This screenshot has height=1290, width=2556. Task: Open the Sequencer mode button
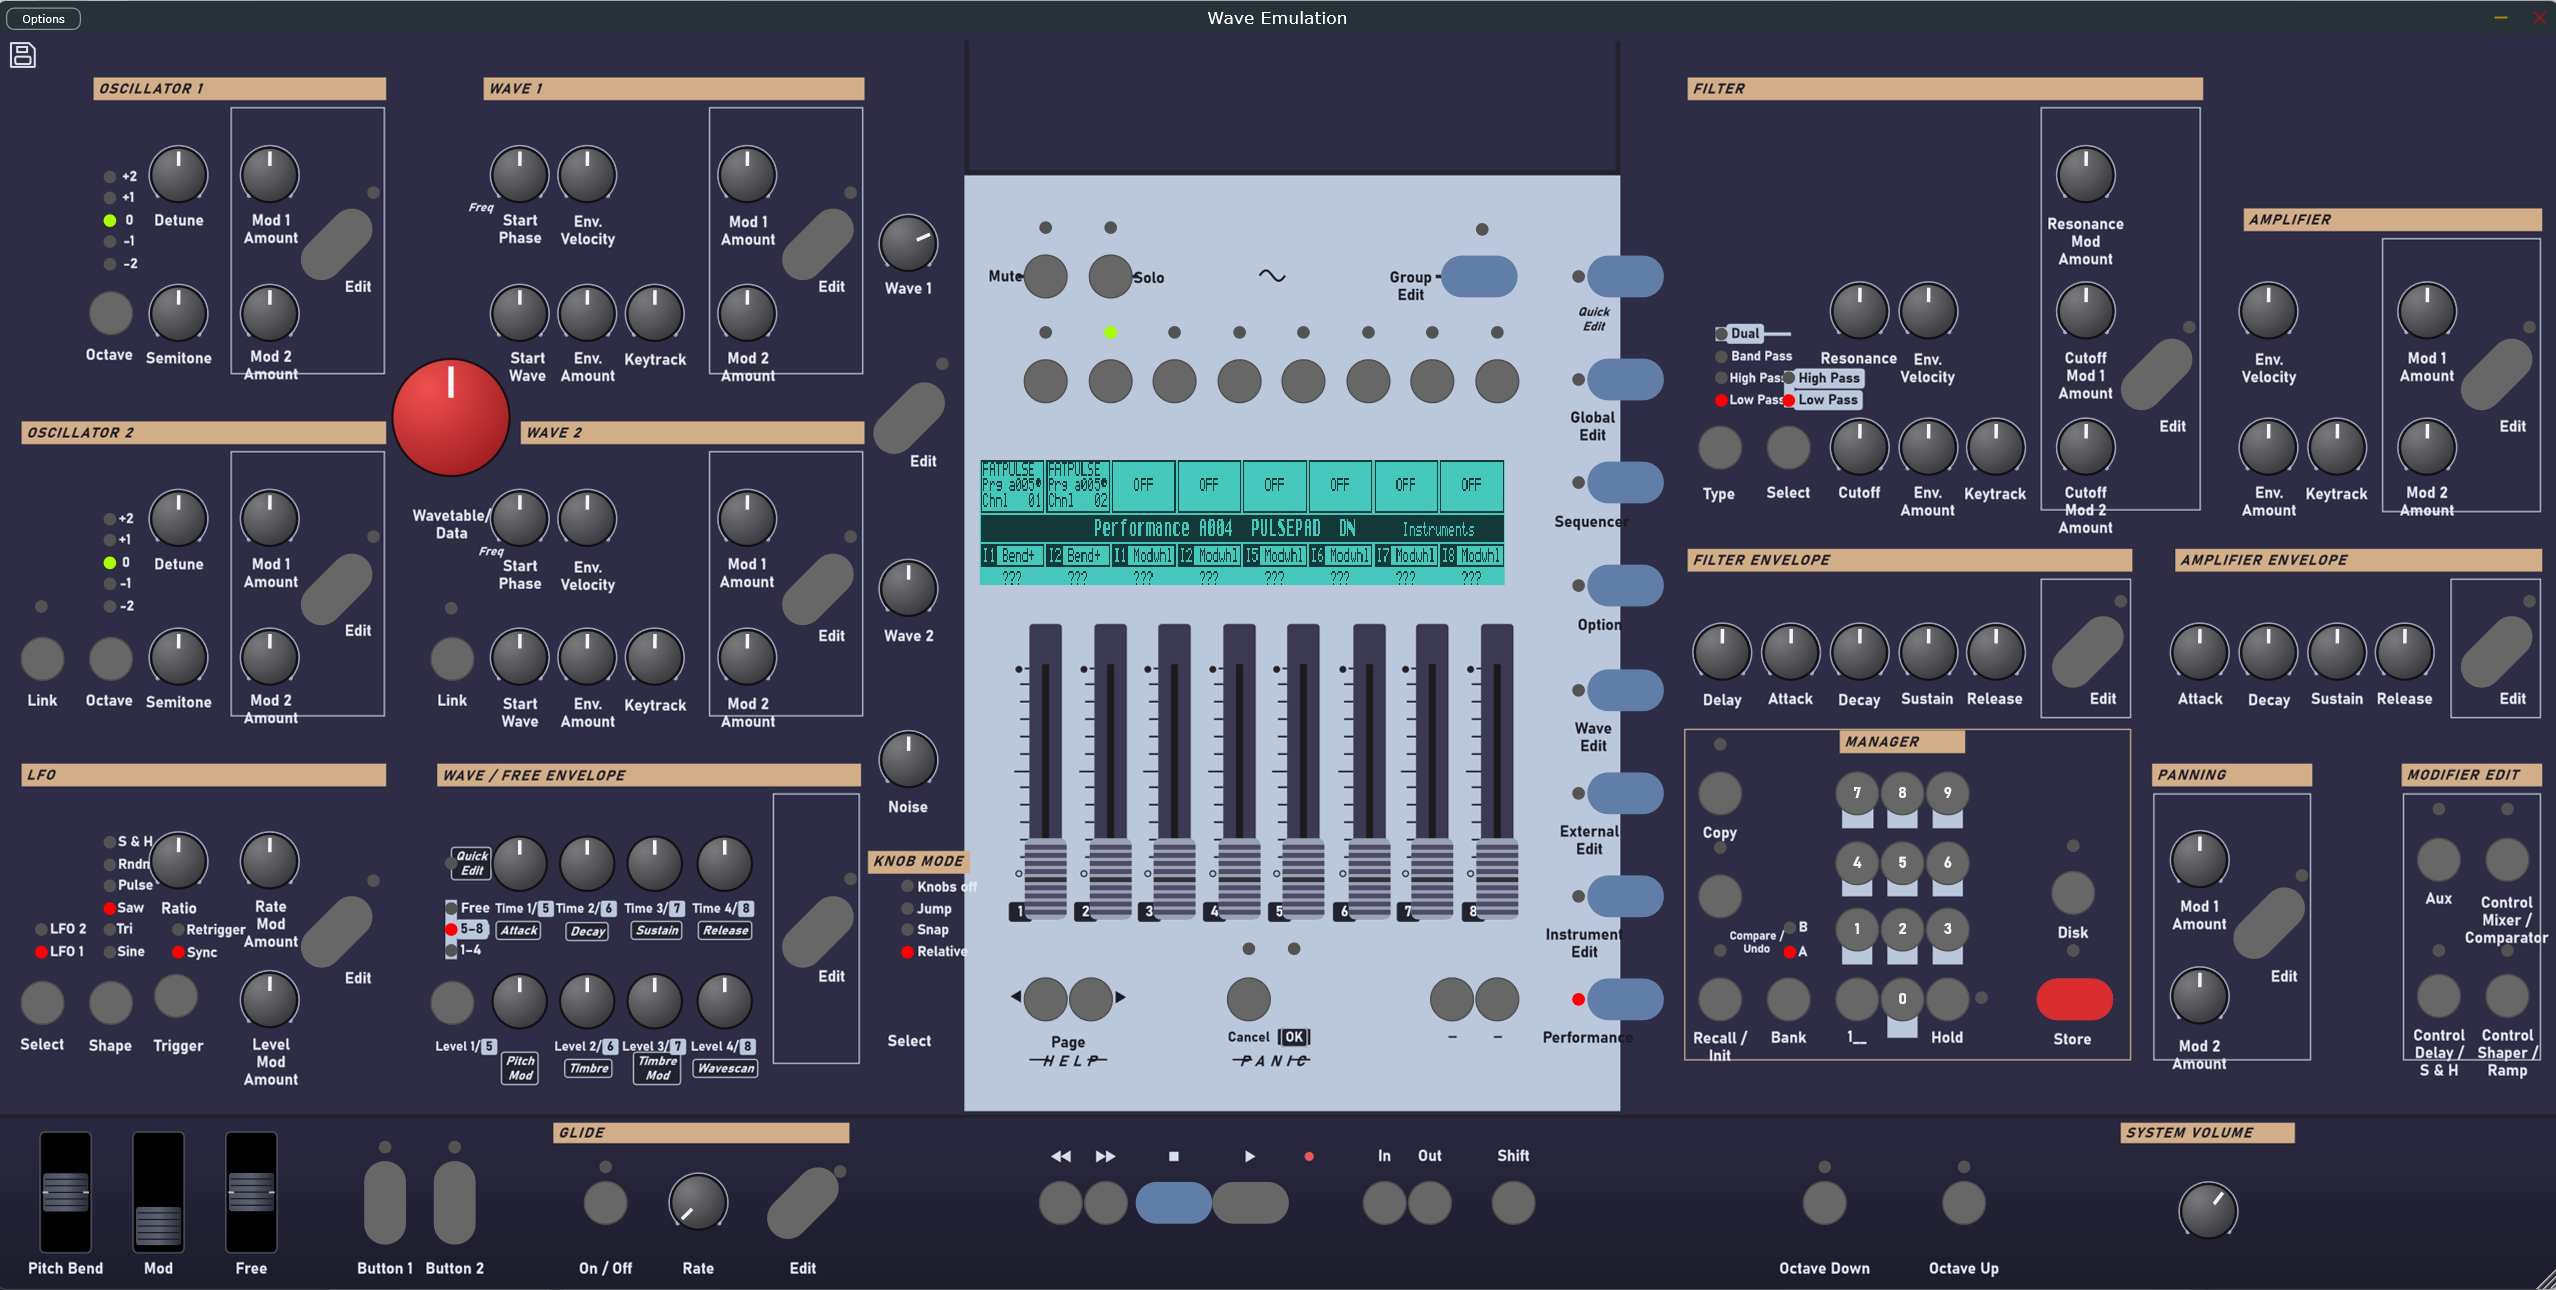[1625, 482]
